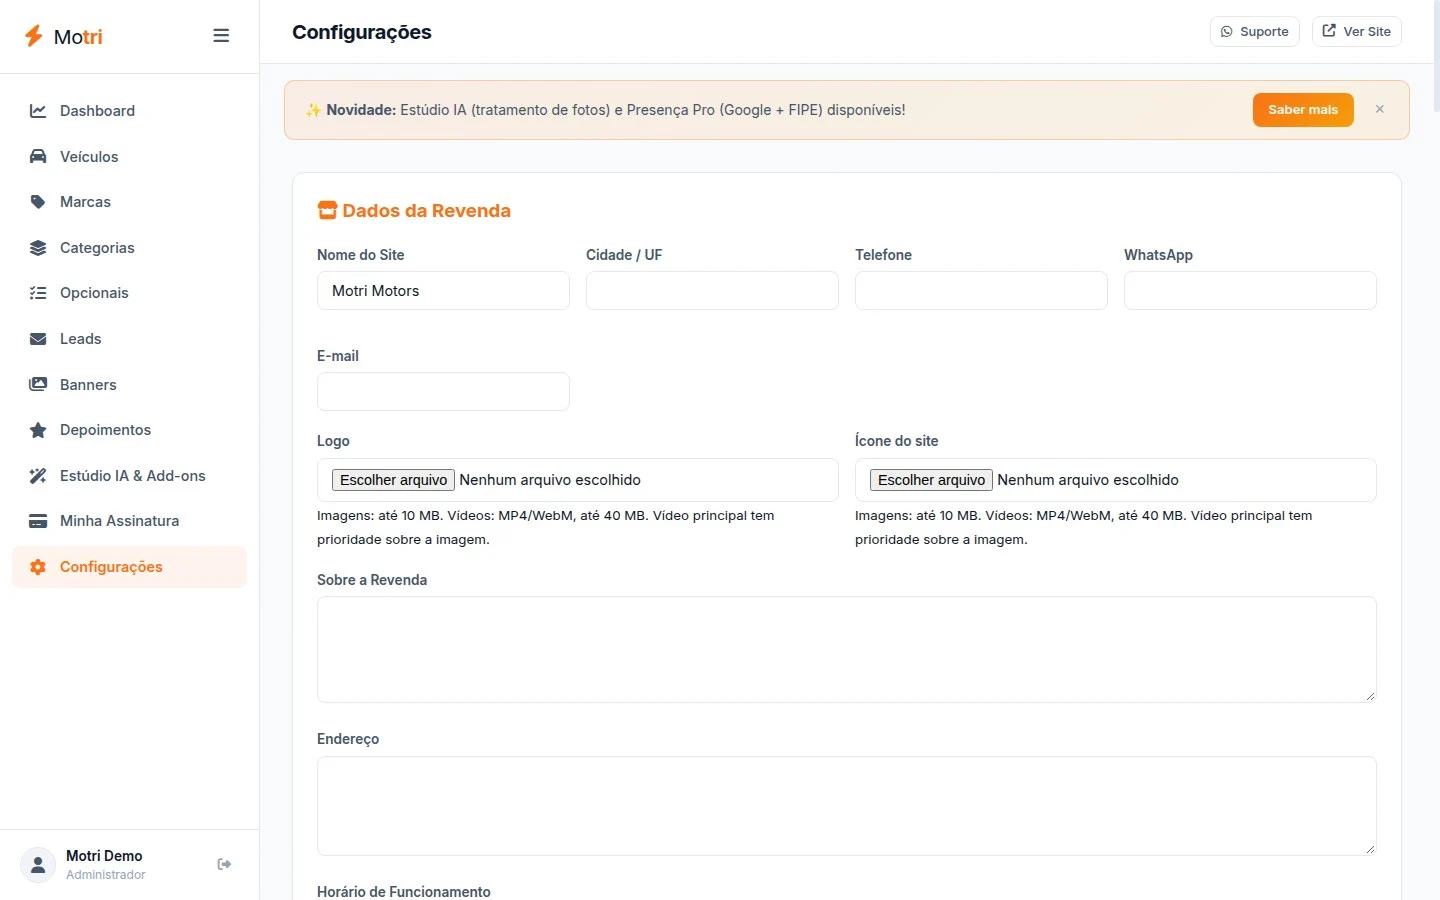Image resolution: width=1440 pixels, height=900 pixels.
Task: Click the WhatsApp input field
Action: (1250, 291)
